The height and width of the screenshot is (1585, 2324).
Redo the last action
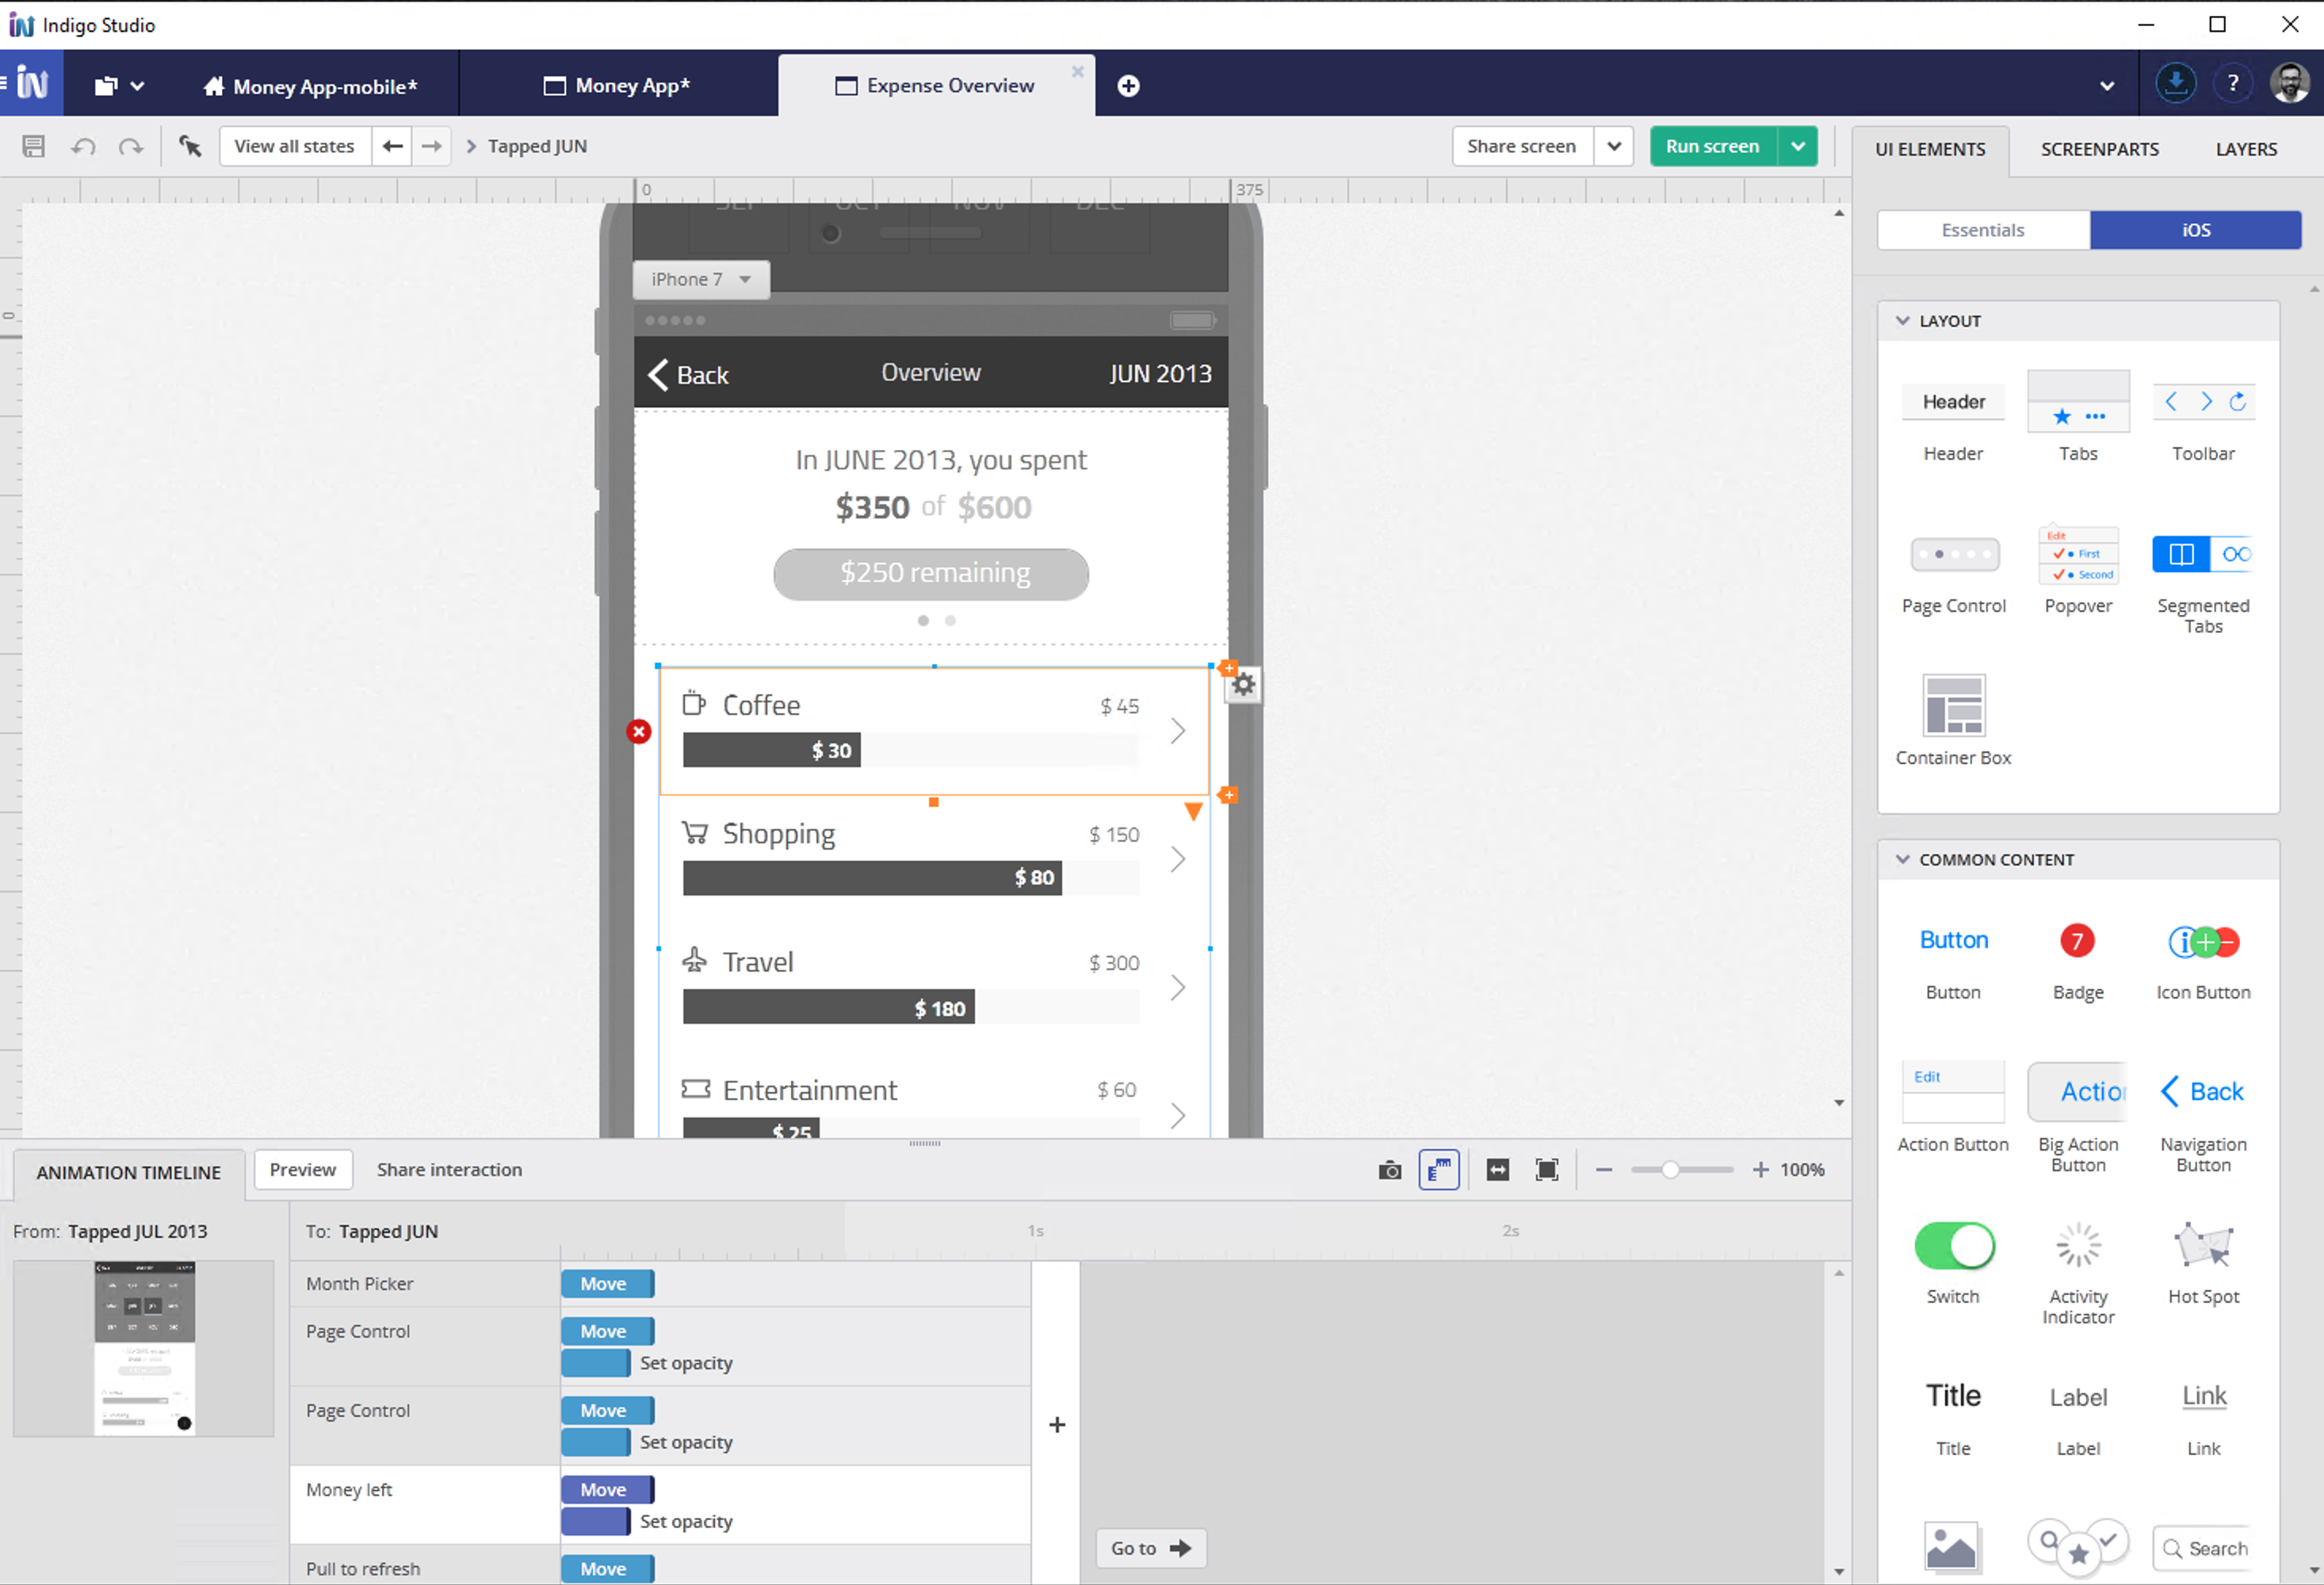coord(130,146)
